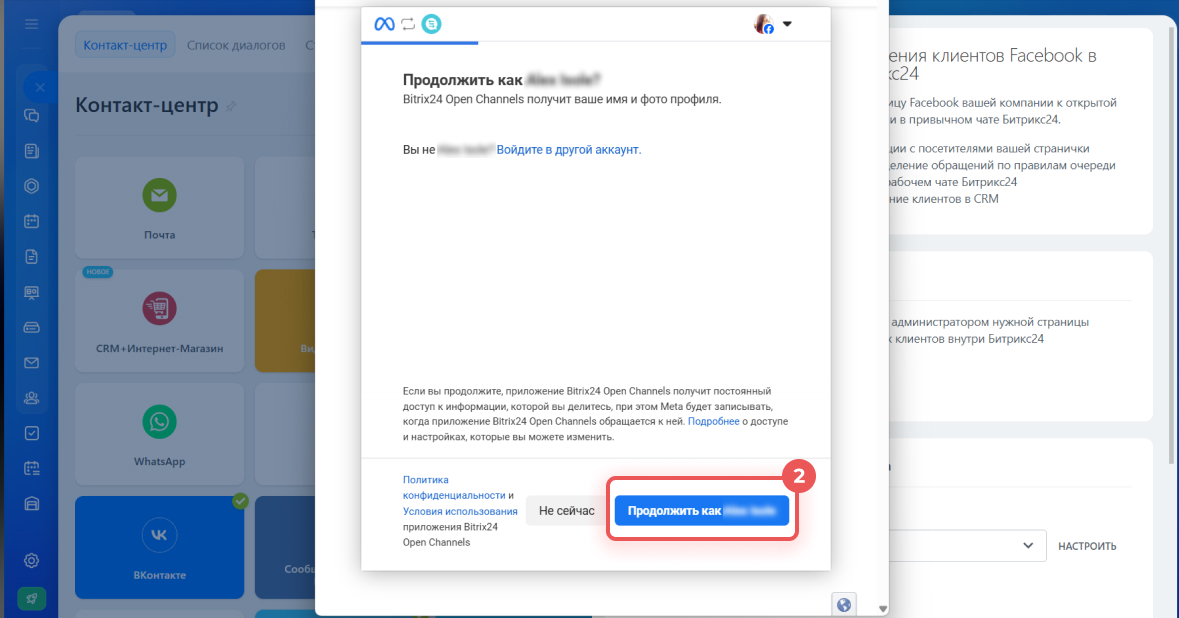The image size is (1179, 618).
Task: Click the ВКонтакте card label
Action: [159, 575]
